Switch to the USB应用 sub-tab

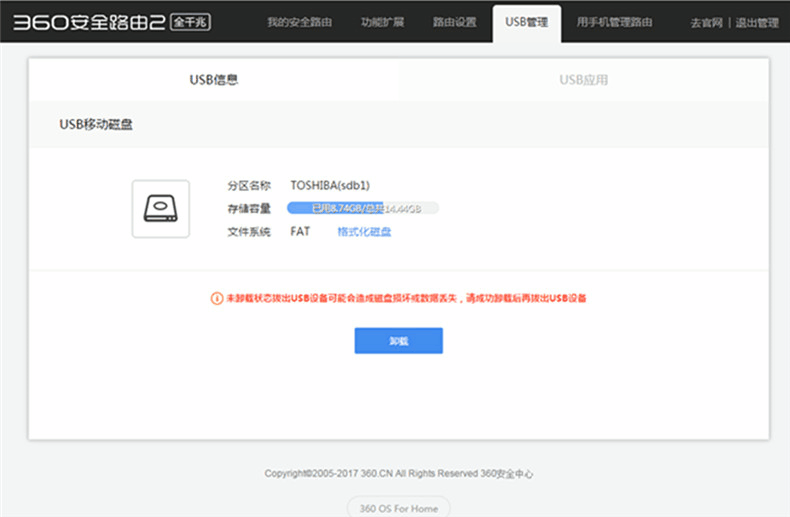[583, 80]
